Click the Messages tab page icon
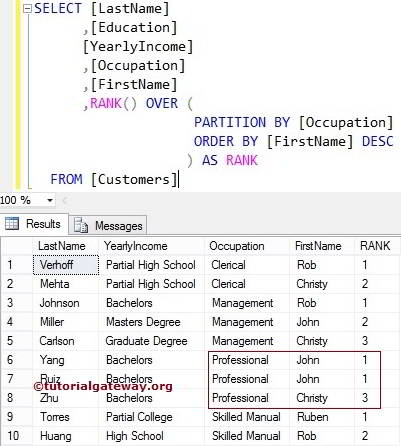This screenshot has height=446, width=401. pos(81,225)
